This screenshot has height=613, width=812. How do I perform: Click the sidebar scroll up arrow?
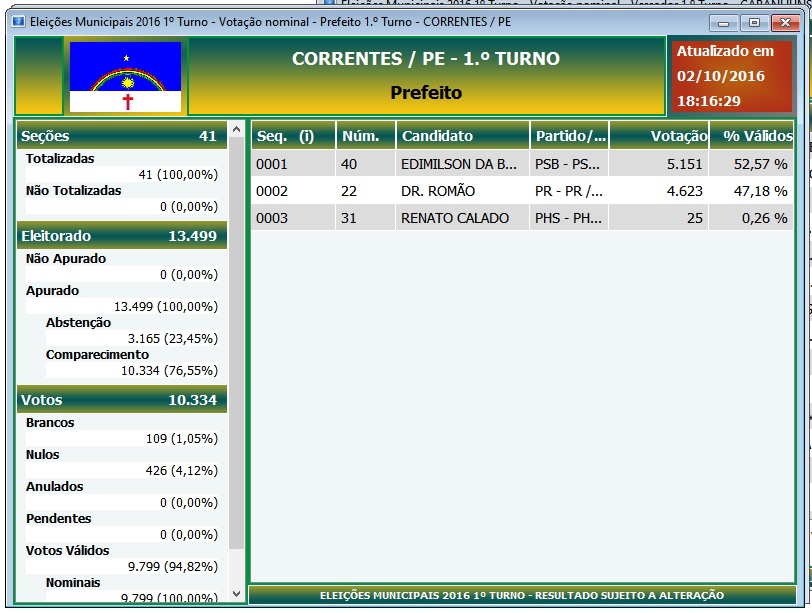(x=237, y=129)
